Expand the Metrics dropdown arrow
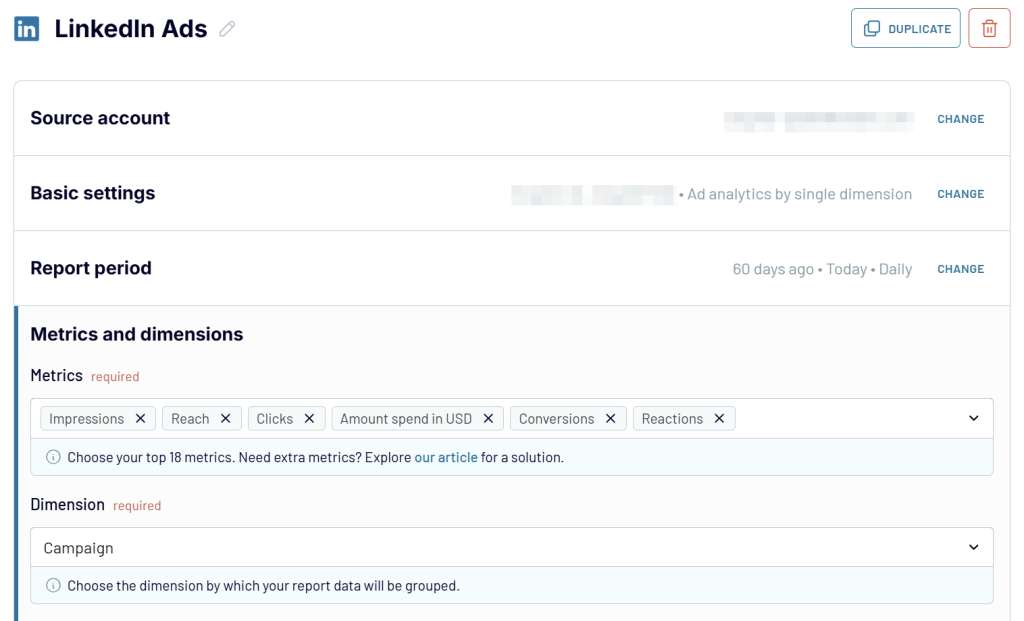The image size is (1024, 621). (x=973, y=418)
